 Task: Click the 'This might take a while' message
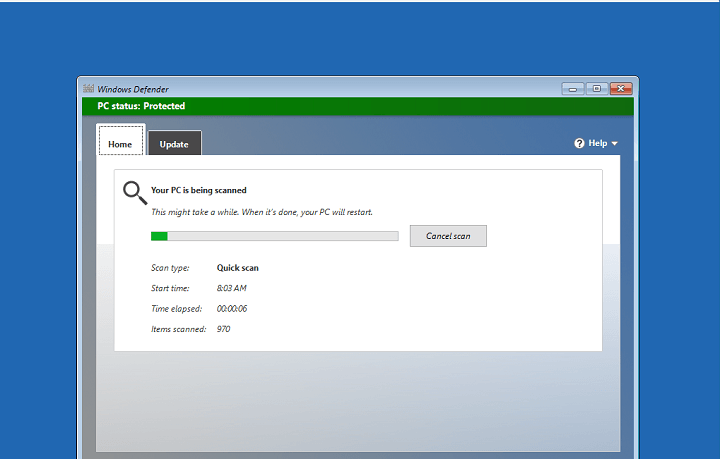pyautogui.click(x=262, y=212)
